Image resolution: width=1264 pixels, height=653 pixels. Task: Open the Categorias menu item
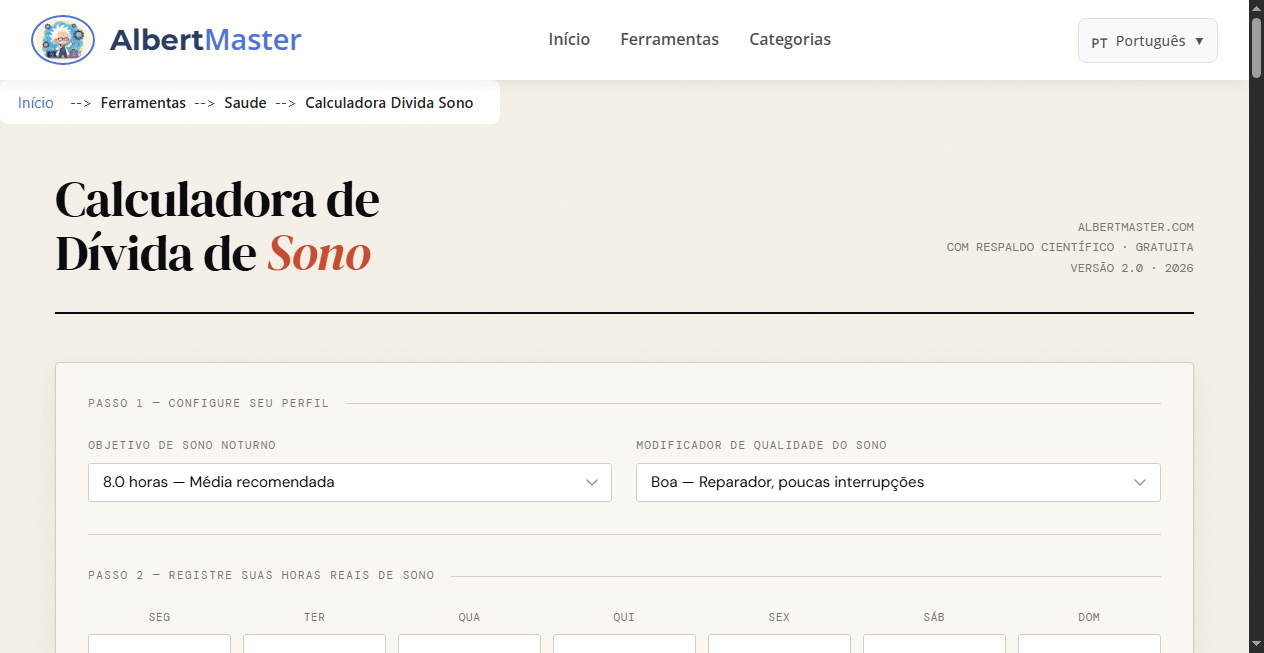(789, 39)
